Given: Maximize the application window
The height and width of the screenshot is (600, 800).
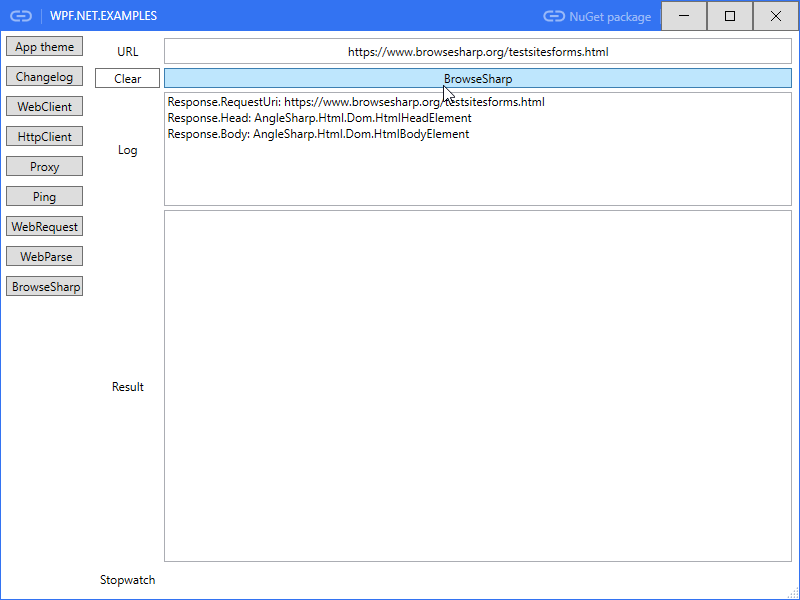Looking at the screenshot, I should (730, 16).
